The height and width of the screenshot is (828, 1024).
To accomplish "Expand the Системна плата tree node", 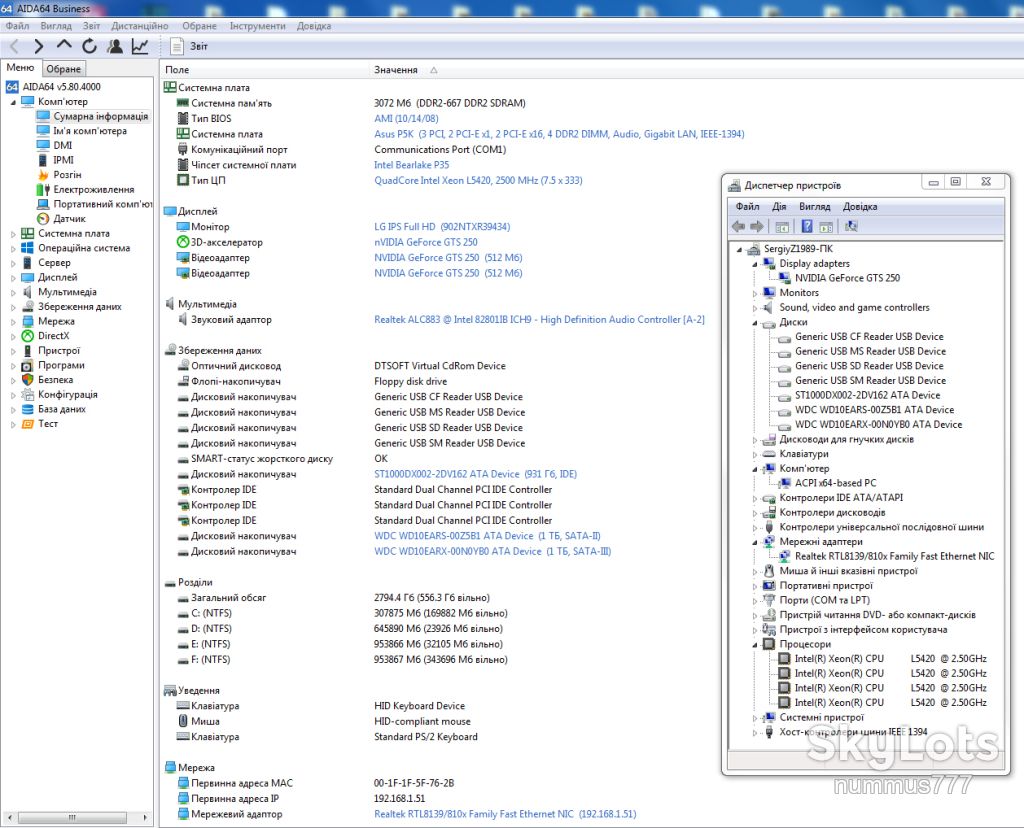I will pos(13,234).
